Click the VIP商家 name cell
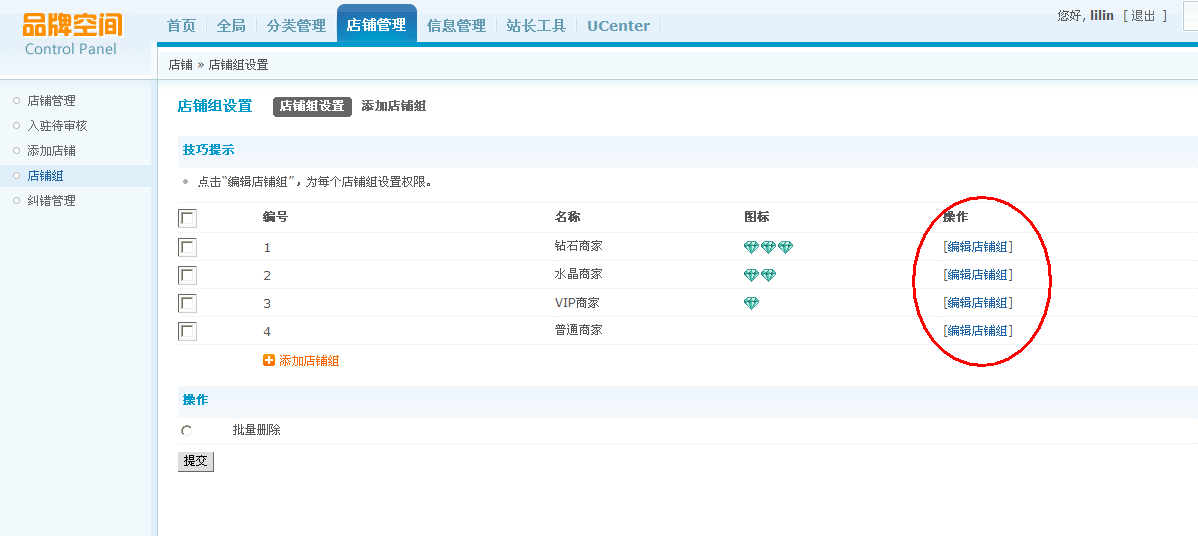This screenshot has height=536, width=1198. click(x=578, y=302)
